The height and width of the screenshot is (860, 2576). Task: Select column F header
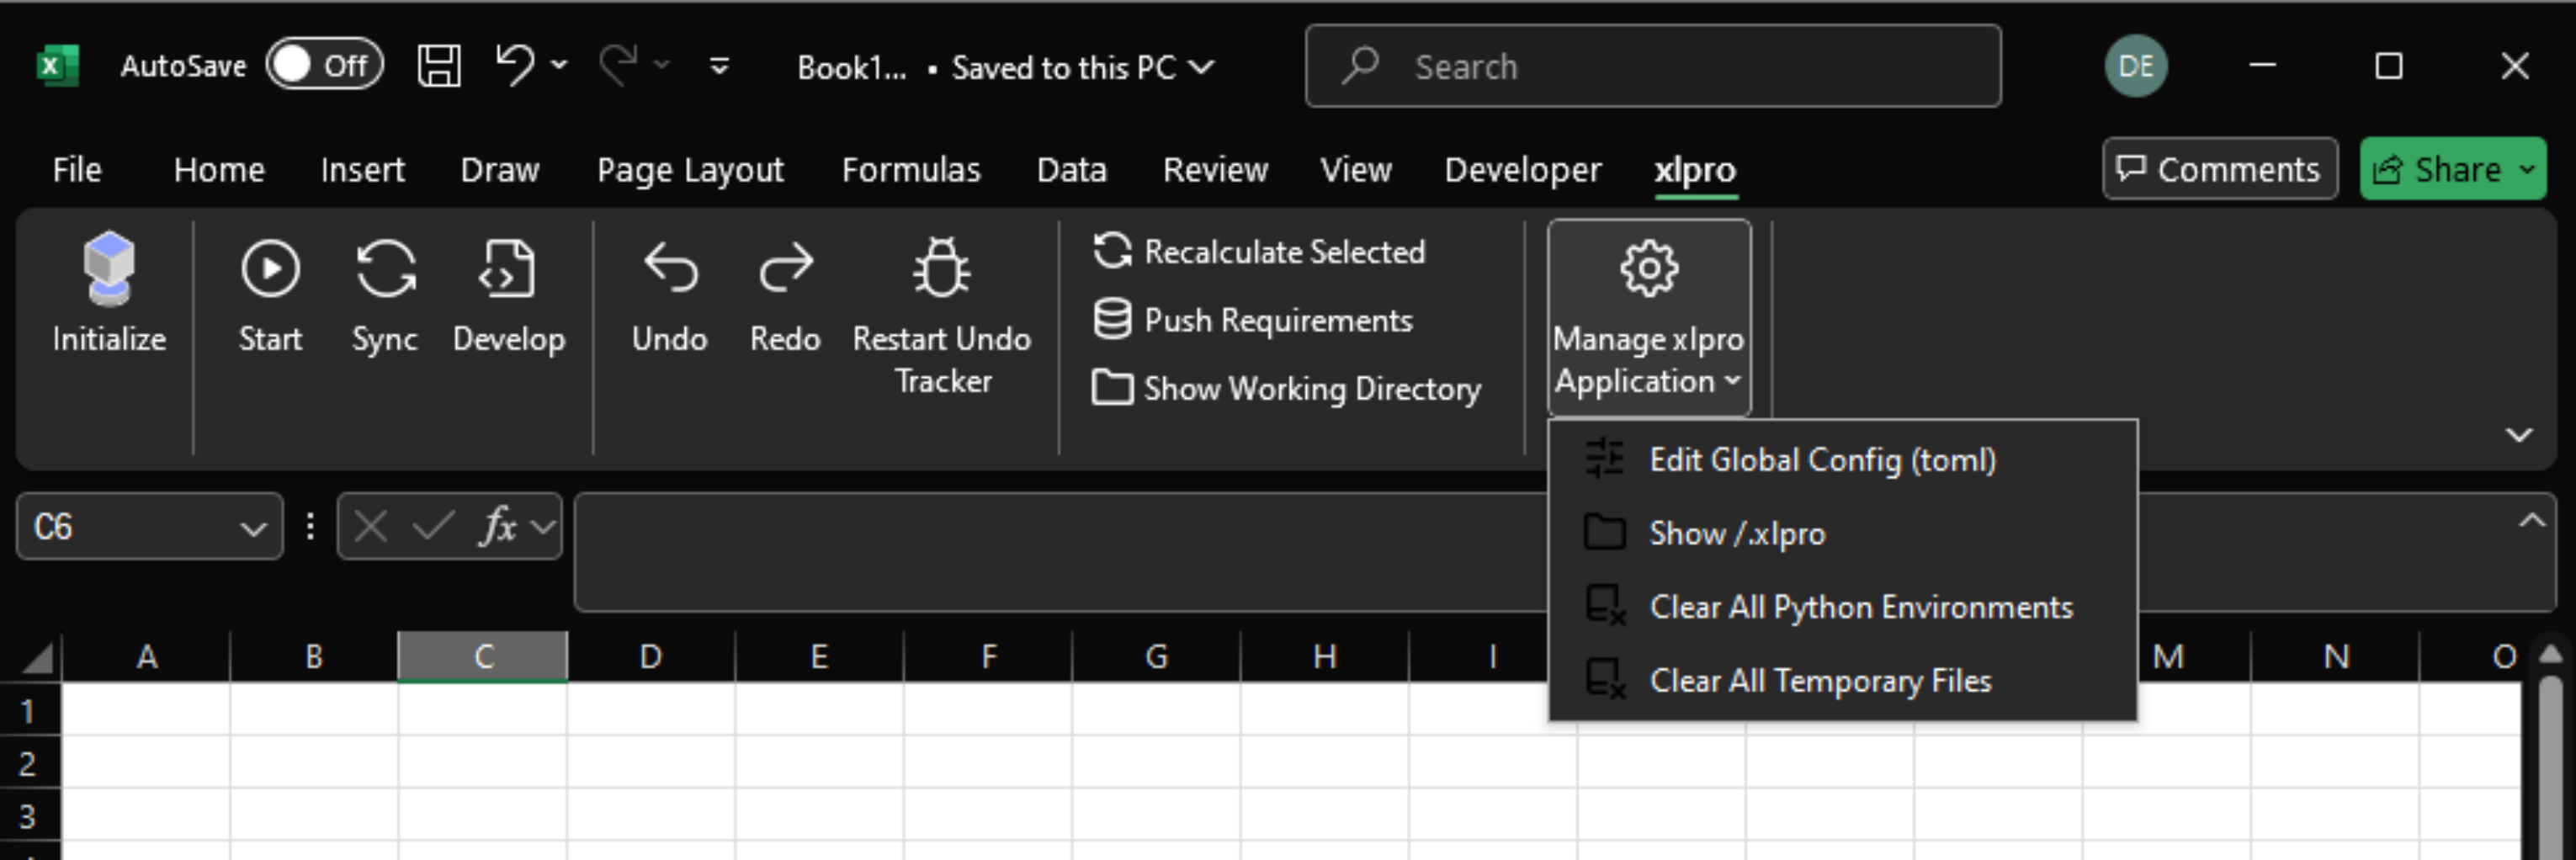click(x=988, y=657)
